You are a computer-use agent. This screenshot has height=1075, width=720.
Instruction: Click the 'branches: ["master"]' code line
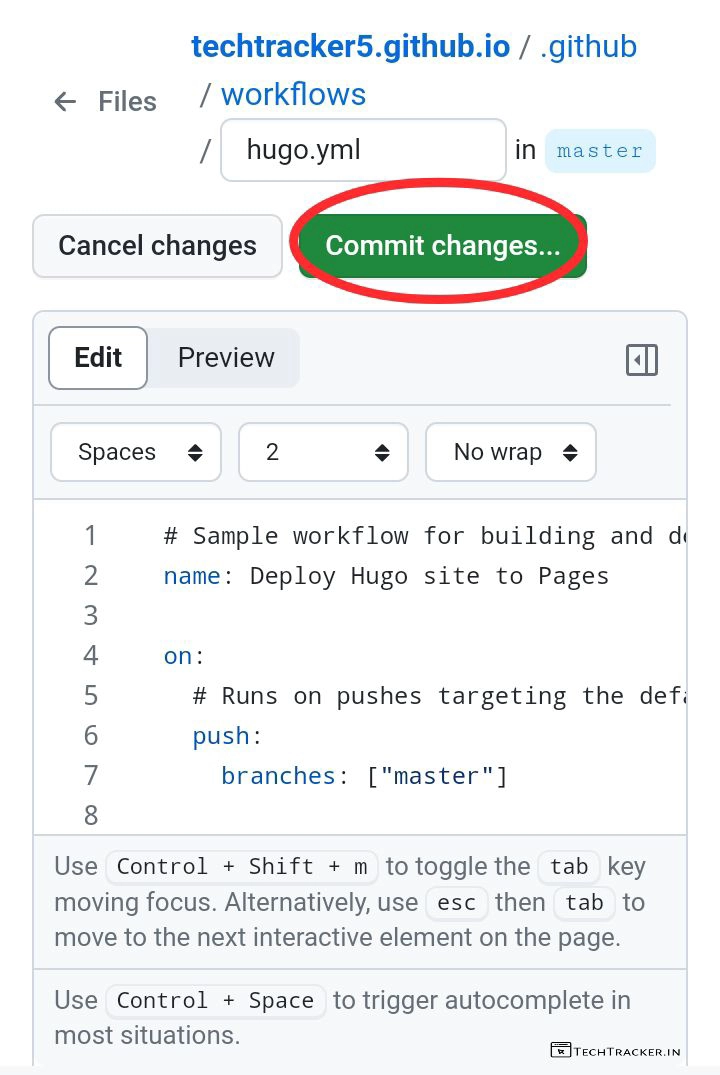(x=364, y=776)
